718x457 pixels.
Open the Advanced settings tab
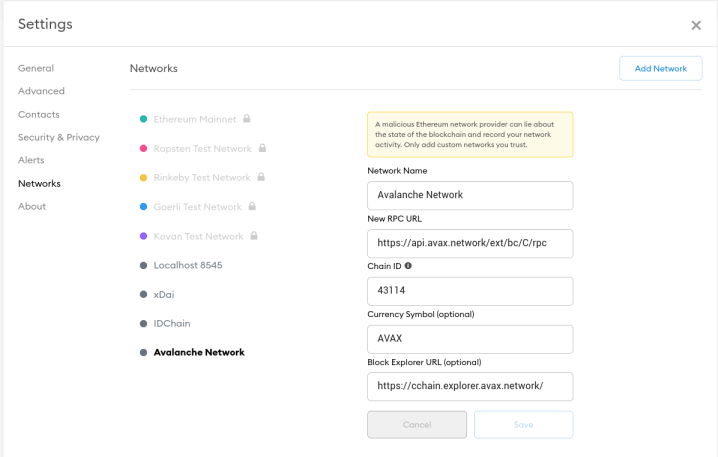(41, 91)
